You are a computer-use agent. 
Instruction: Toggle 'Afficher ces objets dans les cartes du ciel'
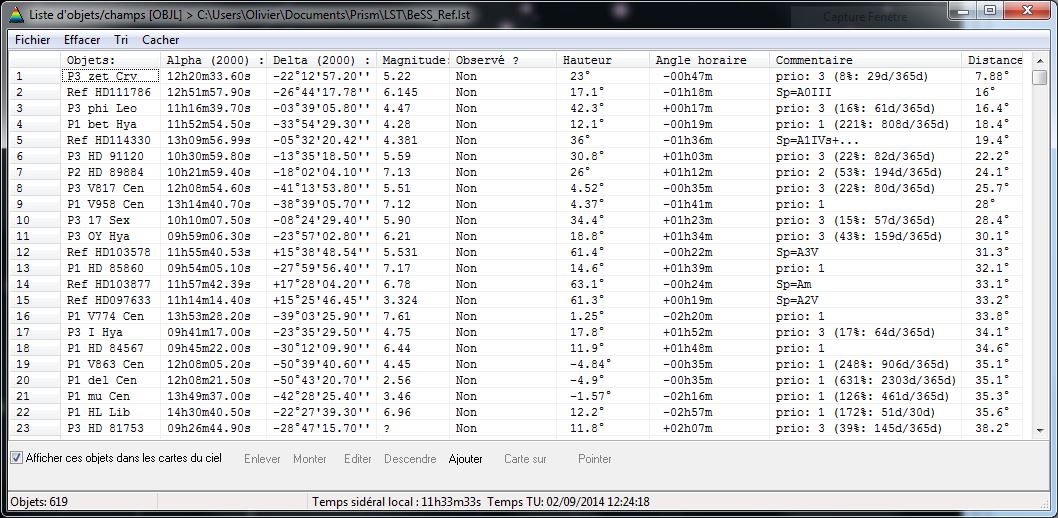(x=17, y=458)
